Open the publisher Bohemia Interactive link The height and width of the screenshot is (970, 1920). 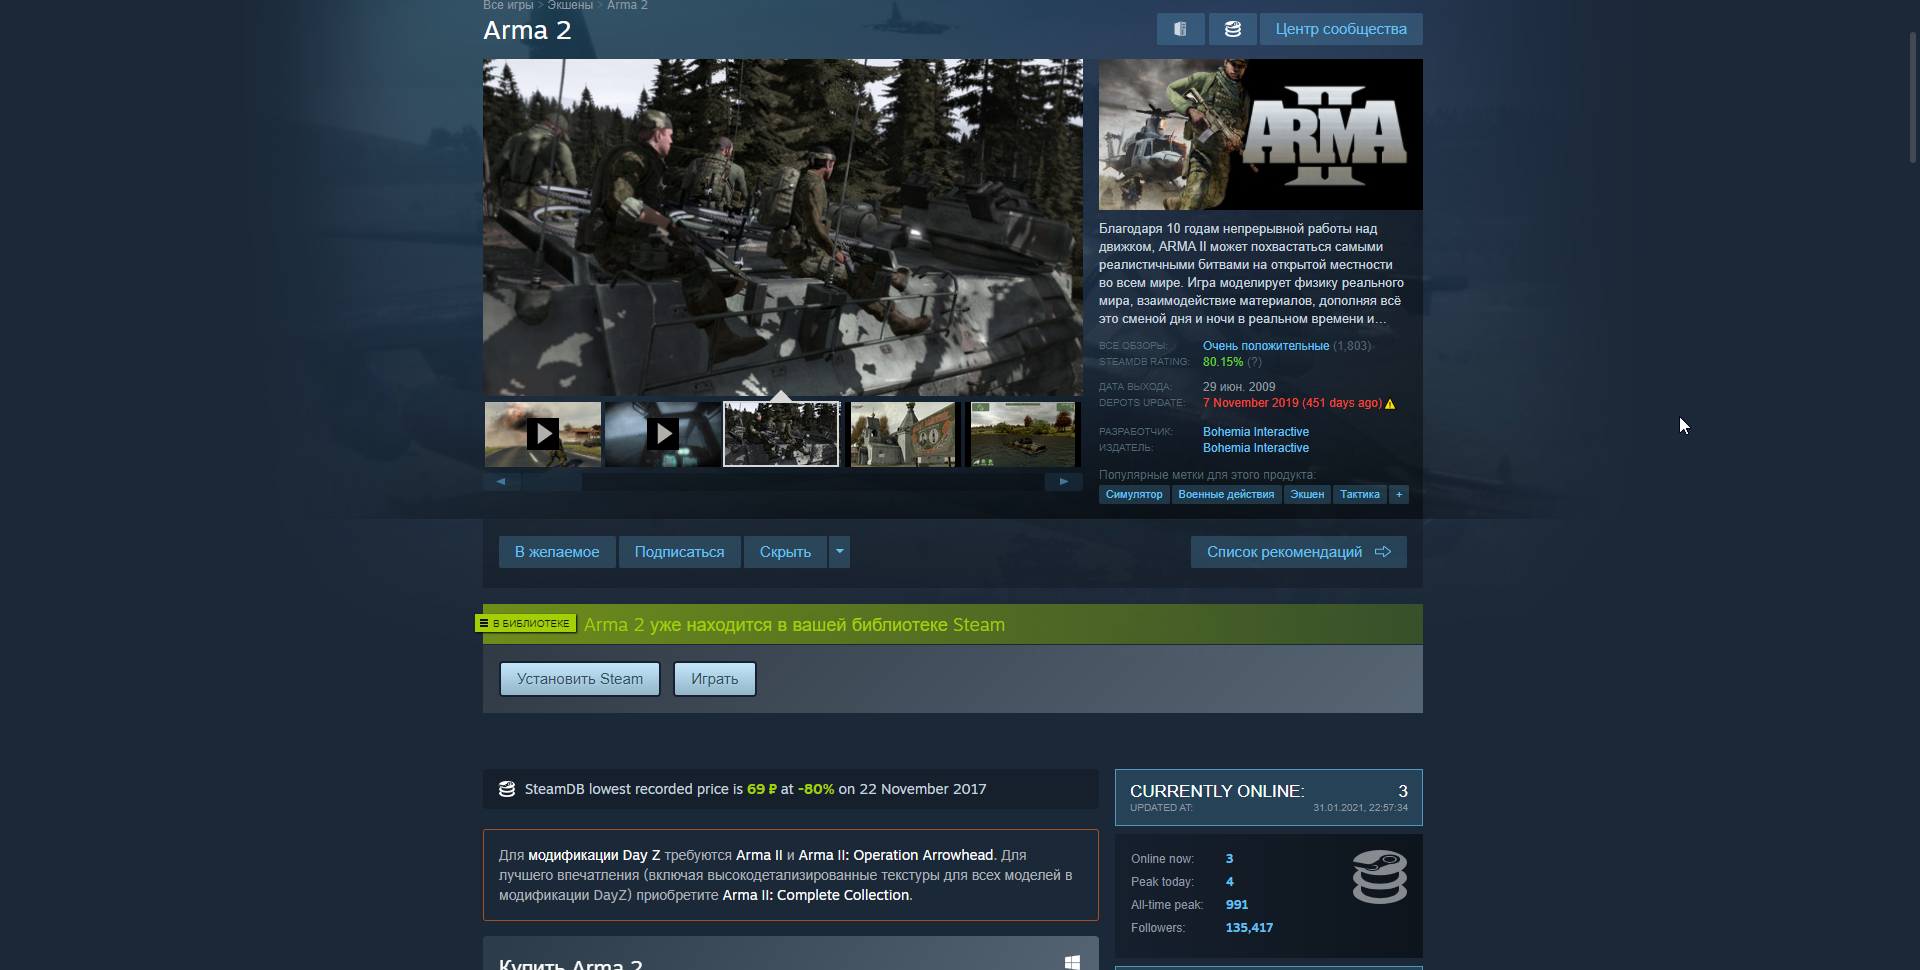click(x=1256, y=448)
